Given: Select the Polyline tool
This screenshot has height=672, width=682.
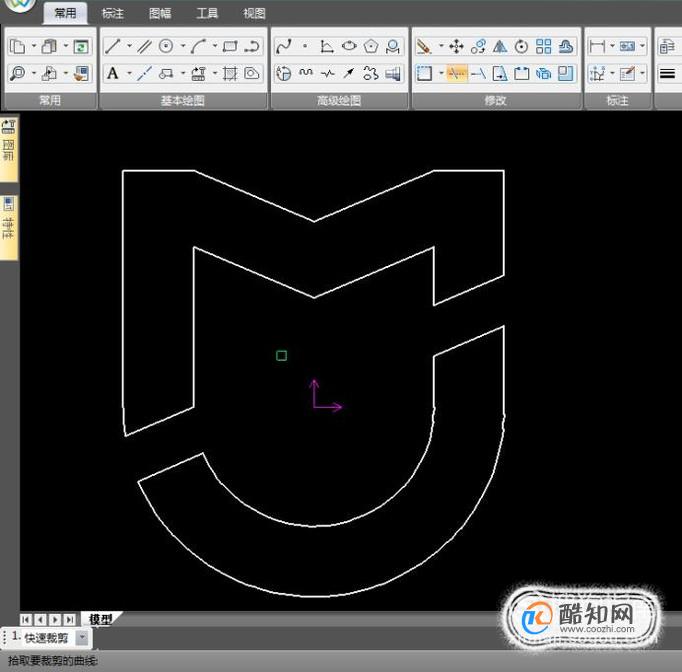Looking at the screenshot, I should pyautogui.click(x=252, y=46).
